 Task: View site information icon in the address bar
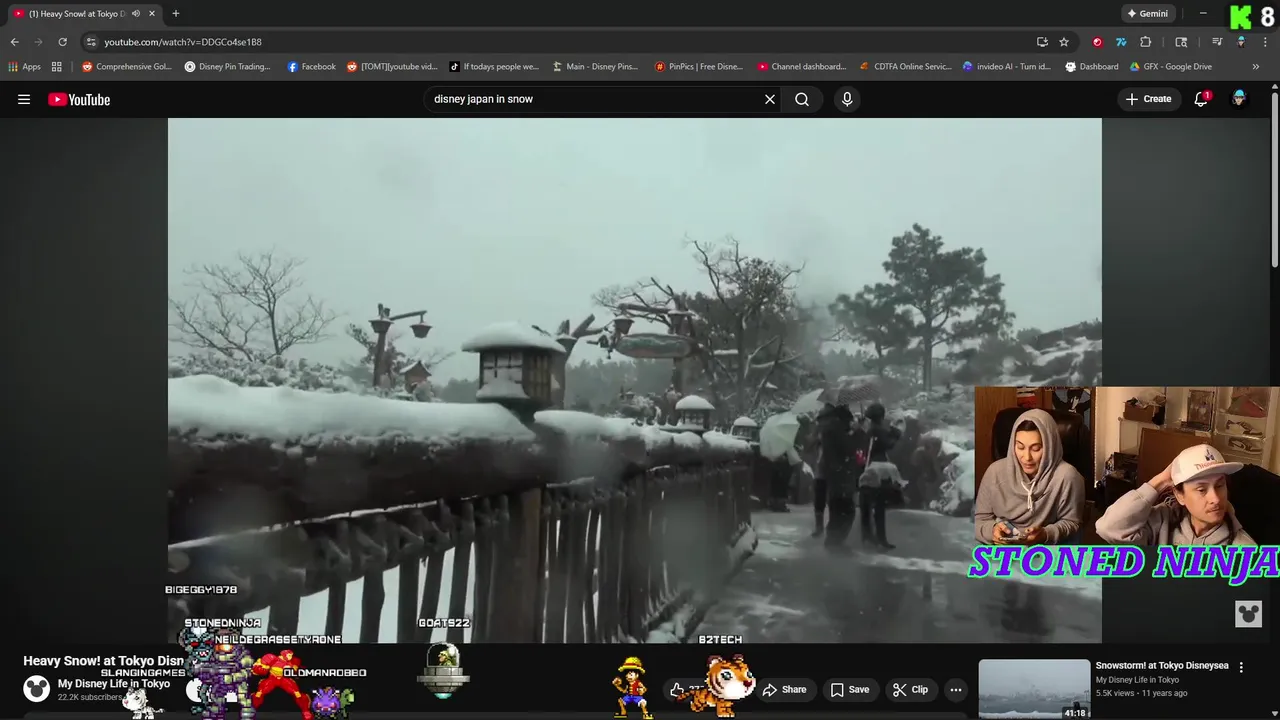tap(91, 42)
